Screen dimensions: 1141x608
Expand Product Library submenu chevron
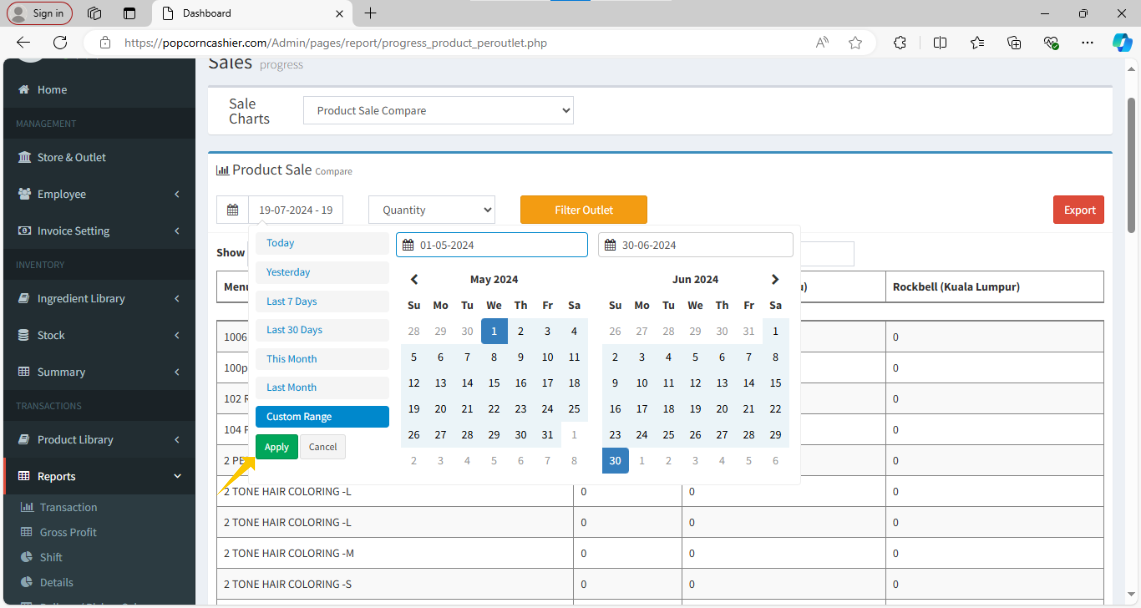click(x=177, y=439)
